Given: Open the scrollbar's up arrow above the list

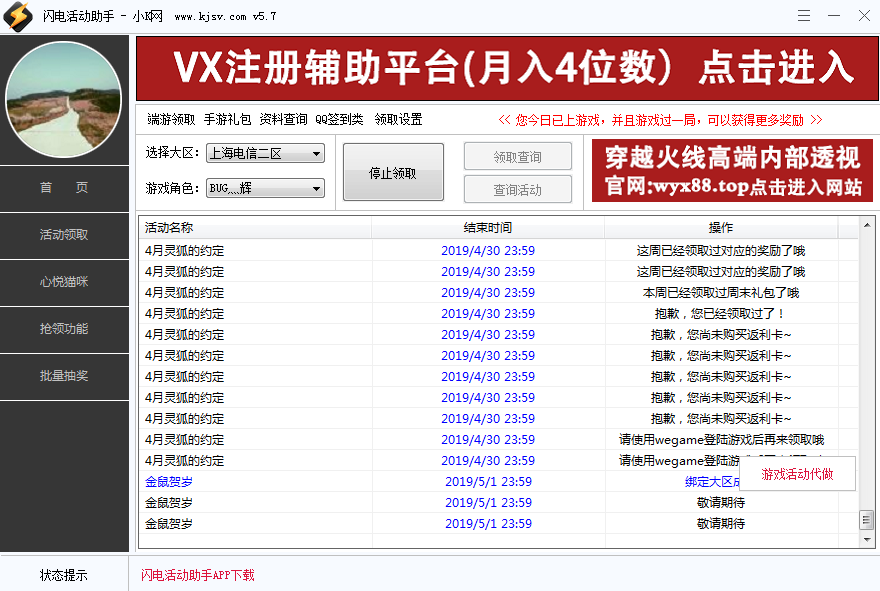Looking at the screenshot, I should click(x=866, y=224).
